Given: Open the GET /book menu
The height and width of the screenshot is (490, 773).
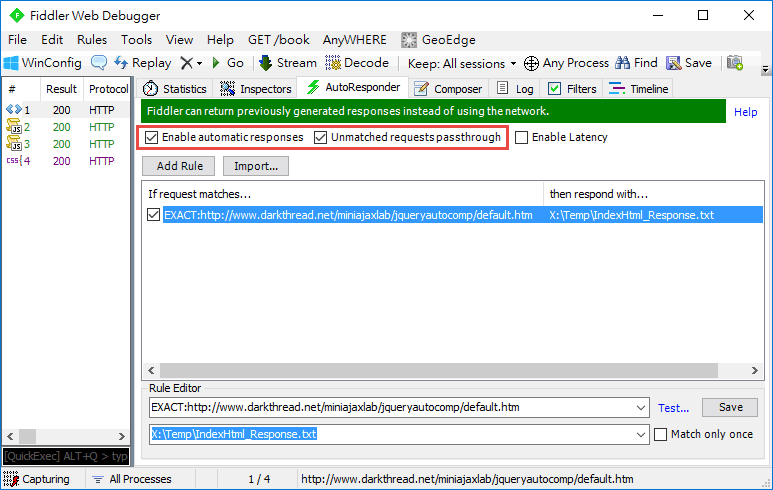Looking at the screenshot, I should [x=279, y=40].
